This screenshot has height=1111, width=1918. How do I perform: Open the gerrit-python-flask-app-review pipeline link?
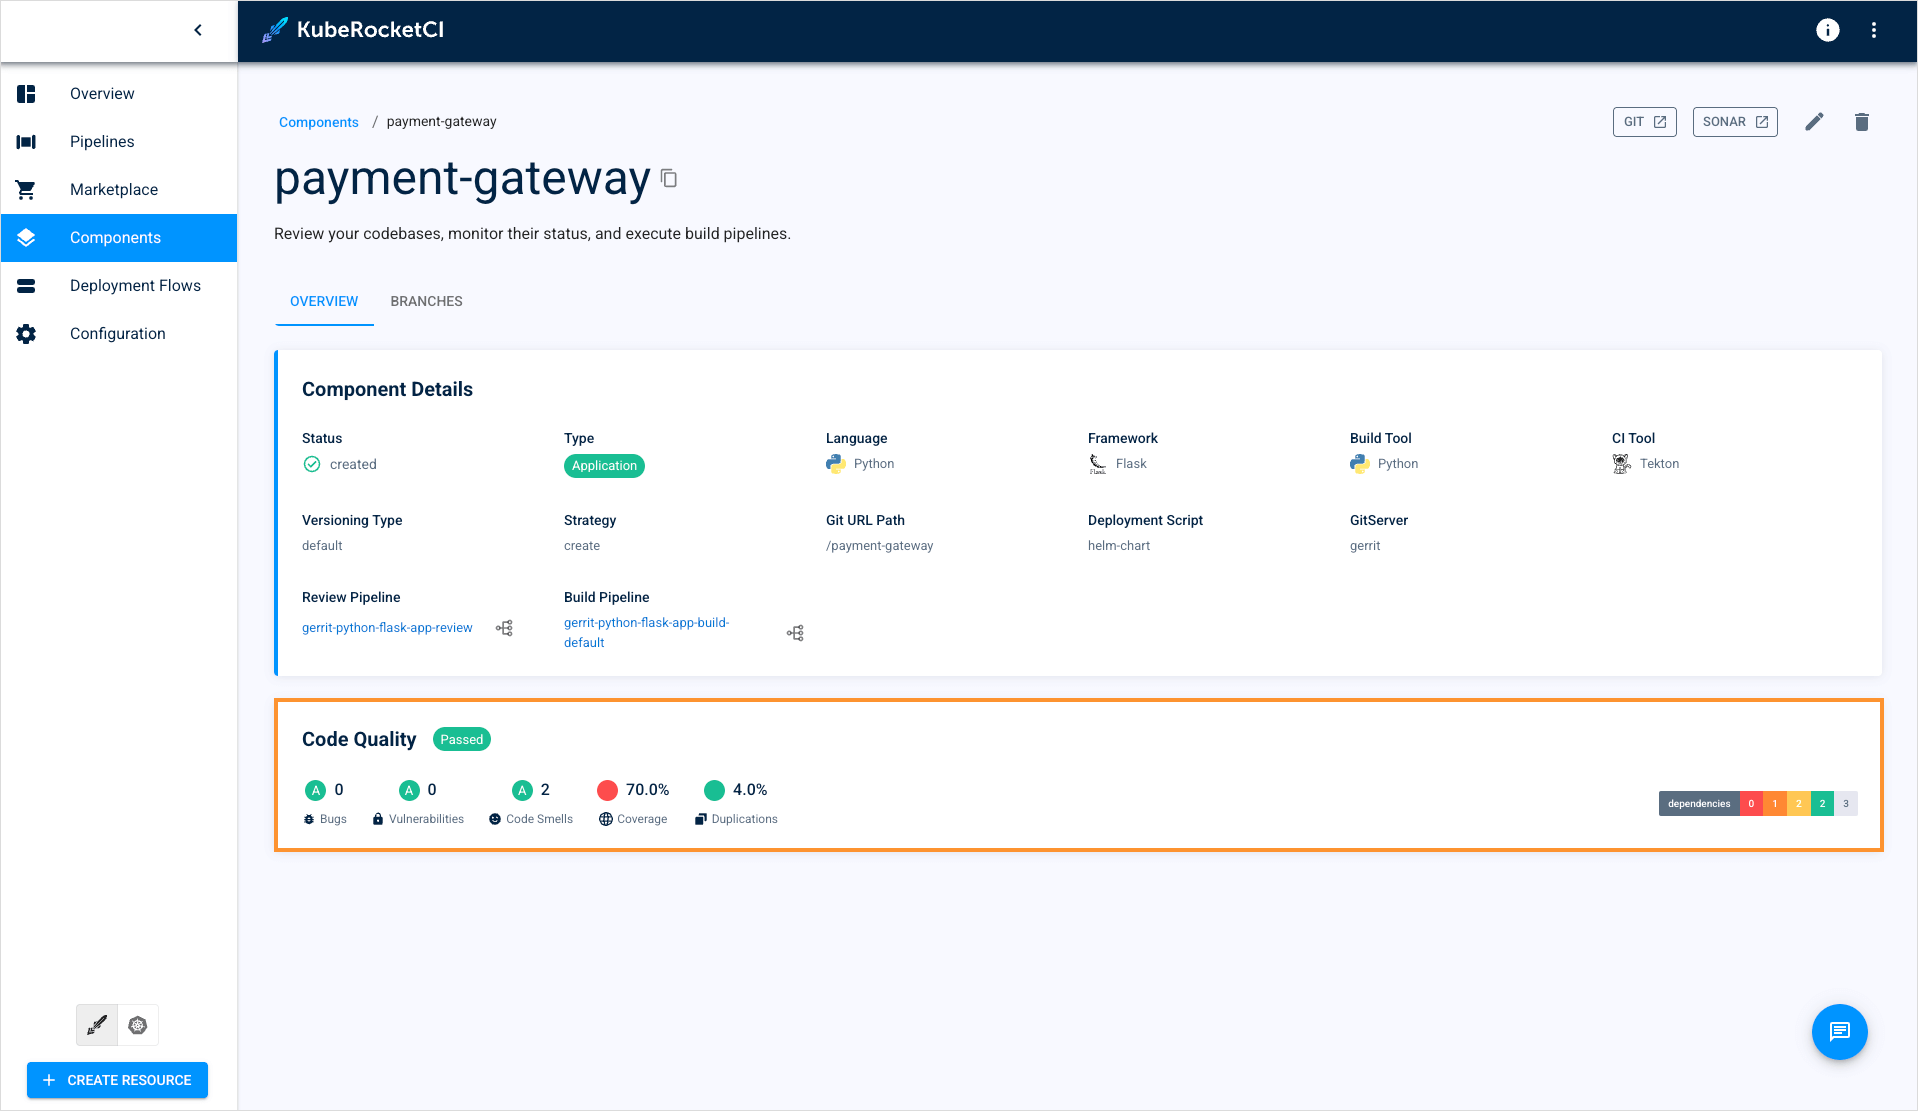tap(387, 627)
